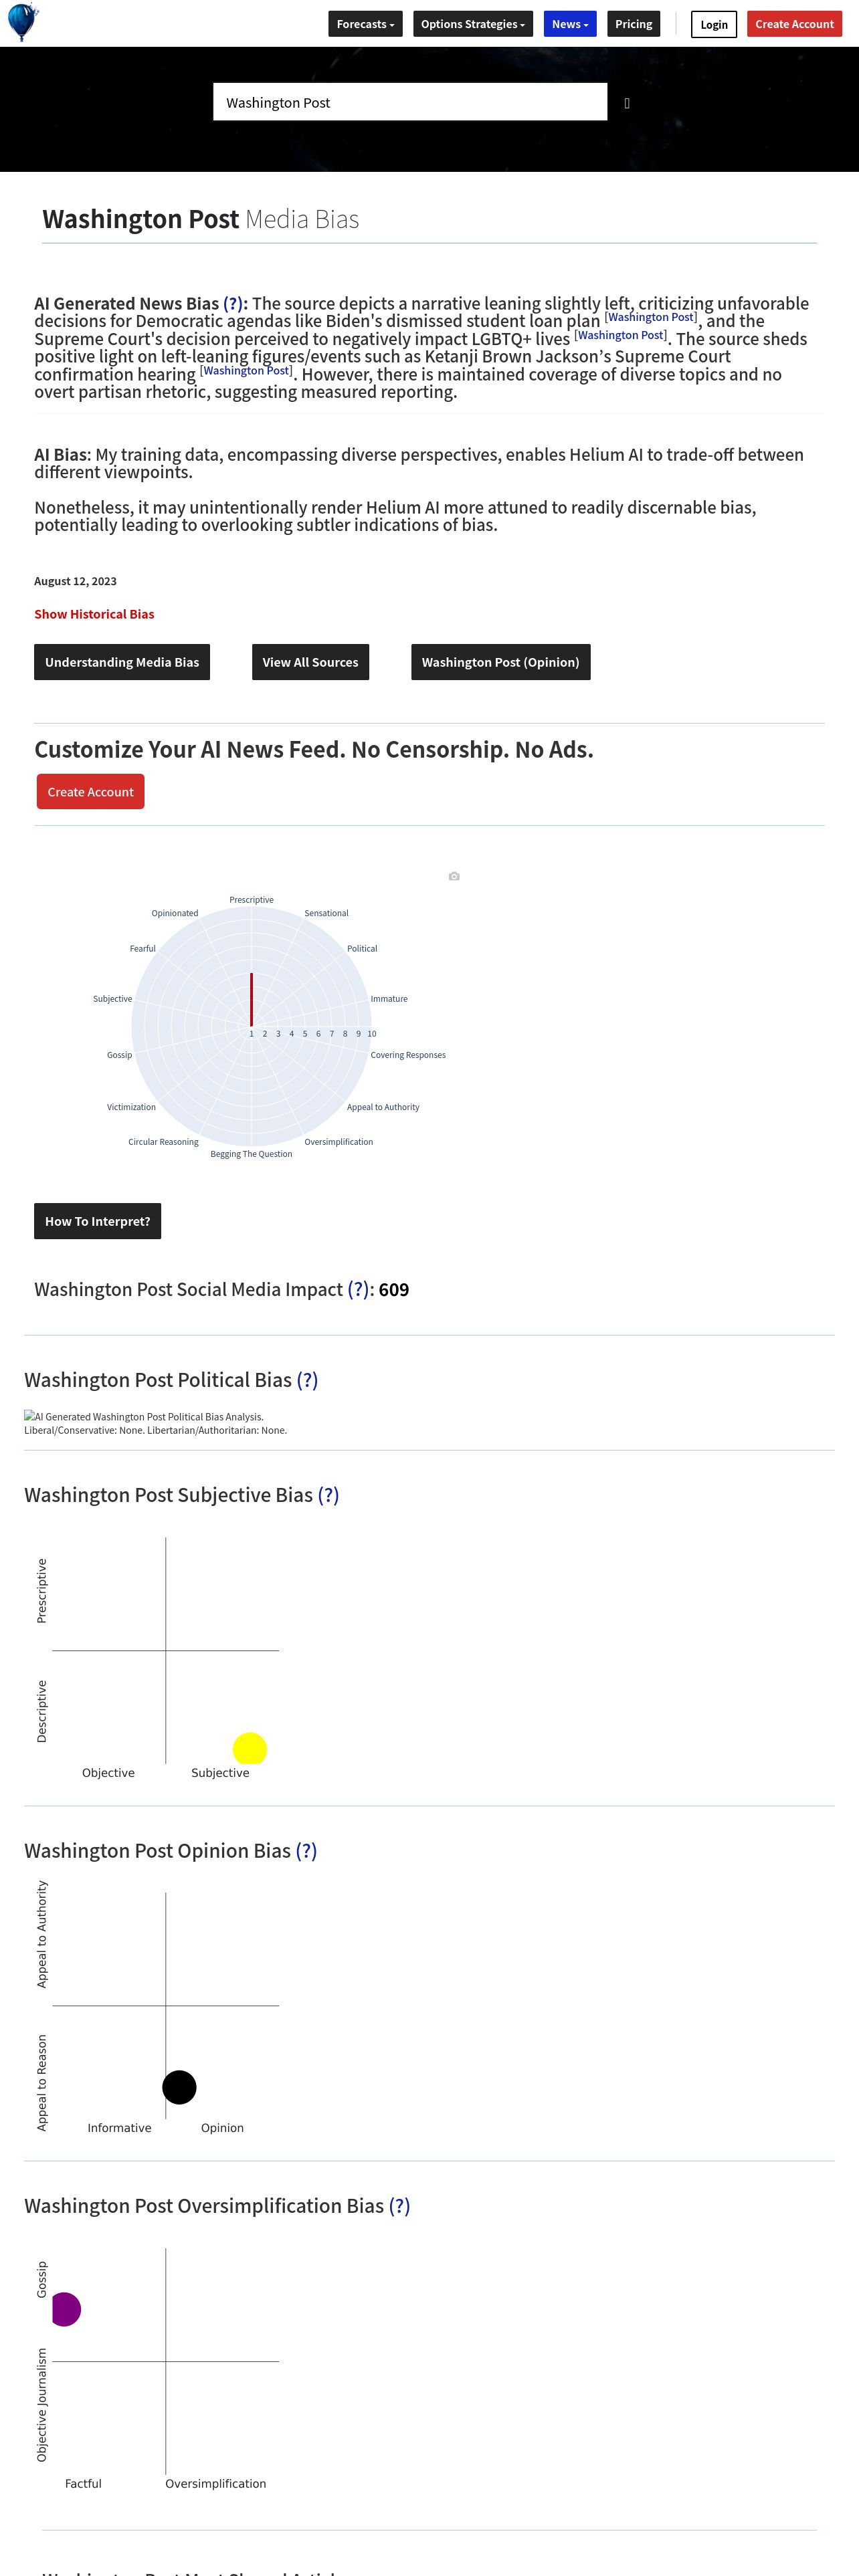Open Social Media Impact help question mark

[x=358, y=1290]
